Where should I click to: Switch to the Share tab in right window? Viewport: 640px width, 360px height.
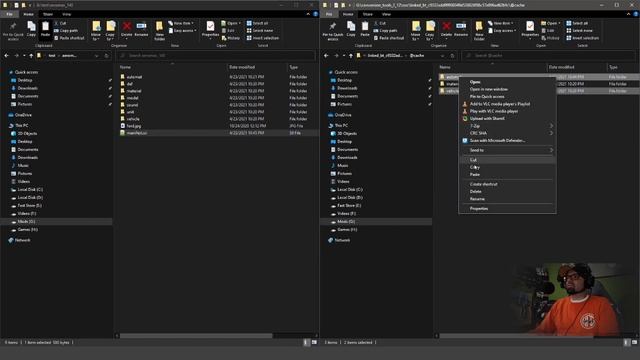[x=367, y=14]
